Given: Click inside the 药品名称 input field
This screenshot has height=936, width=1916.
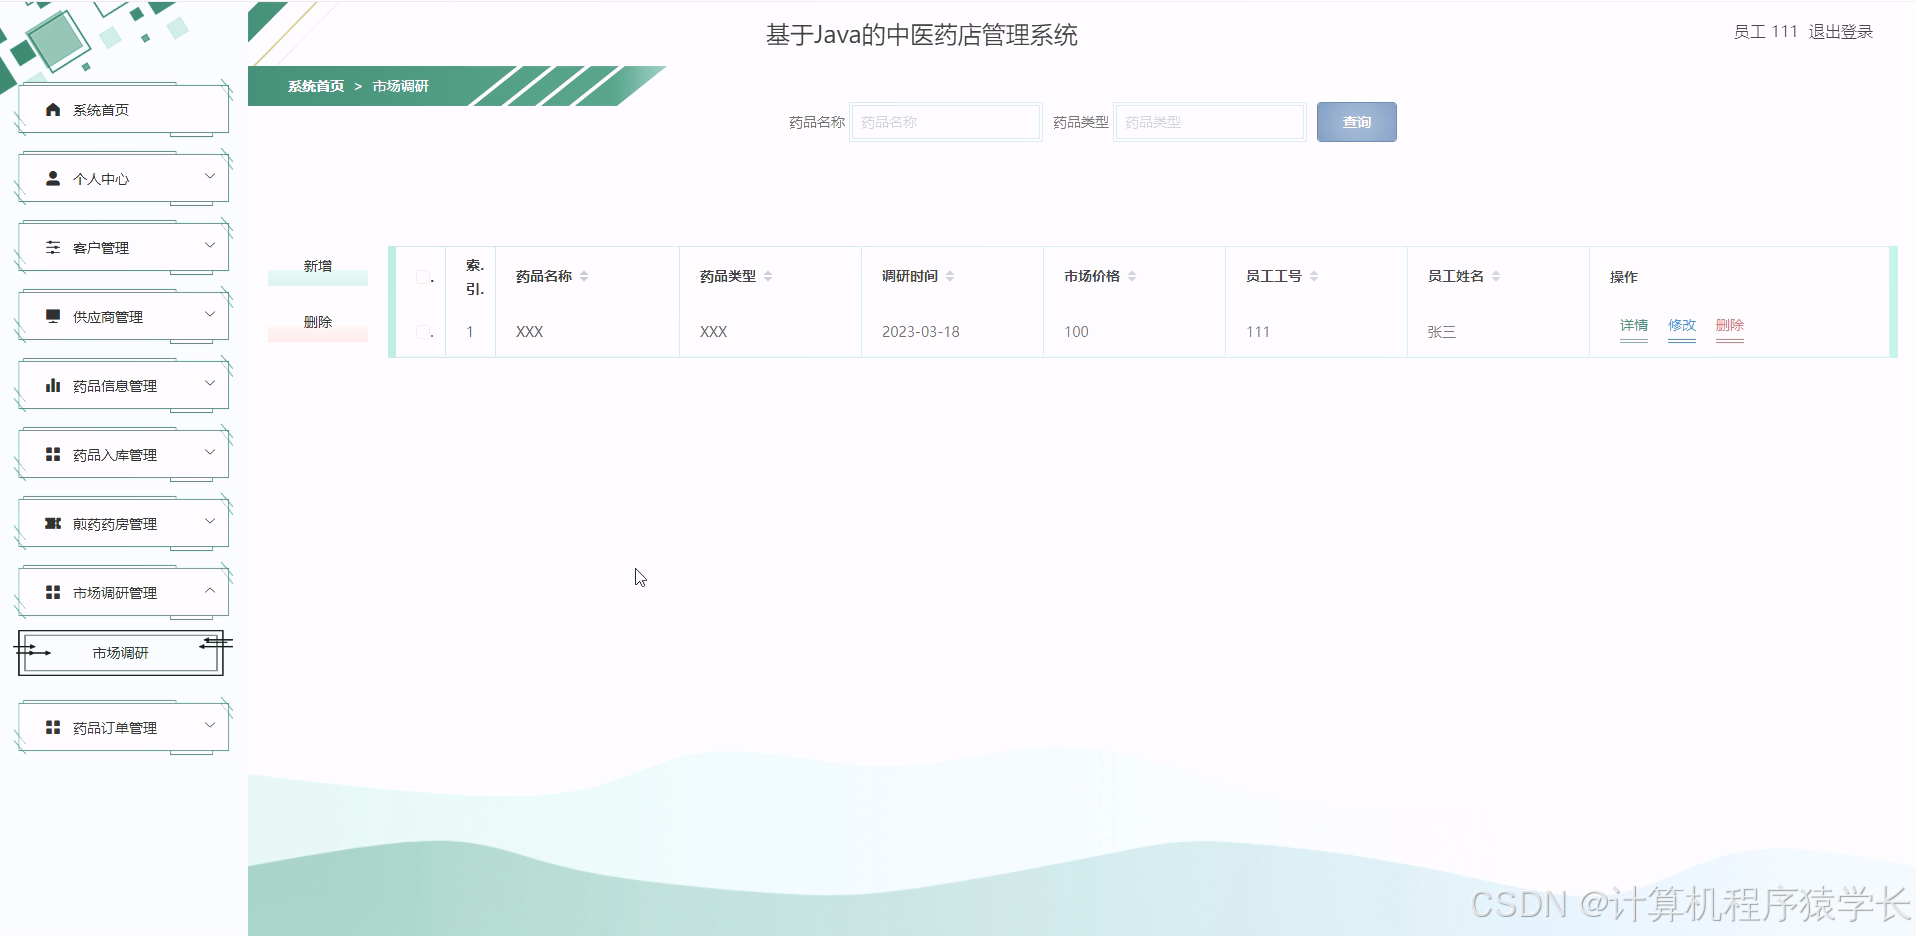Looking at the screenshot, I should click(944, 121).
